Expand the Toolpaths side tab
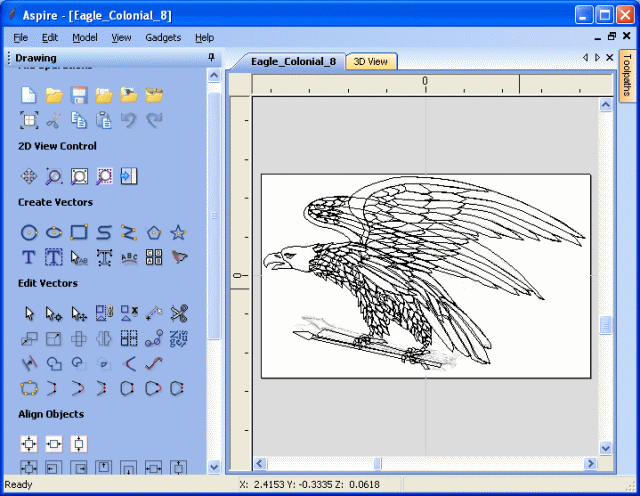The width and height of the screenshot is (640, 496). (627, 76)
